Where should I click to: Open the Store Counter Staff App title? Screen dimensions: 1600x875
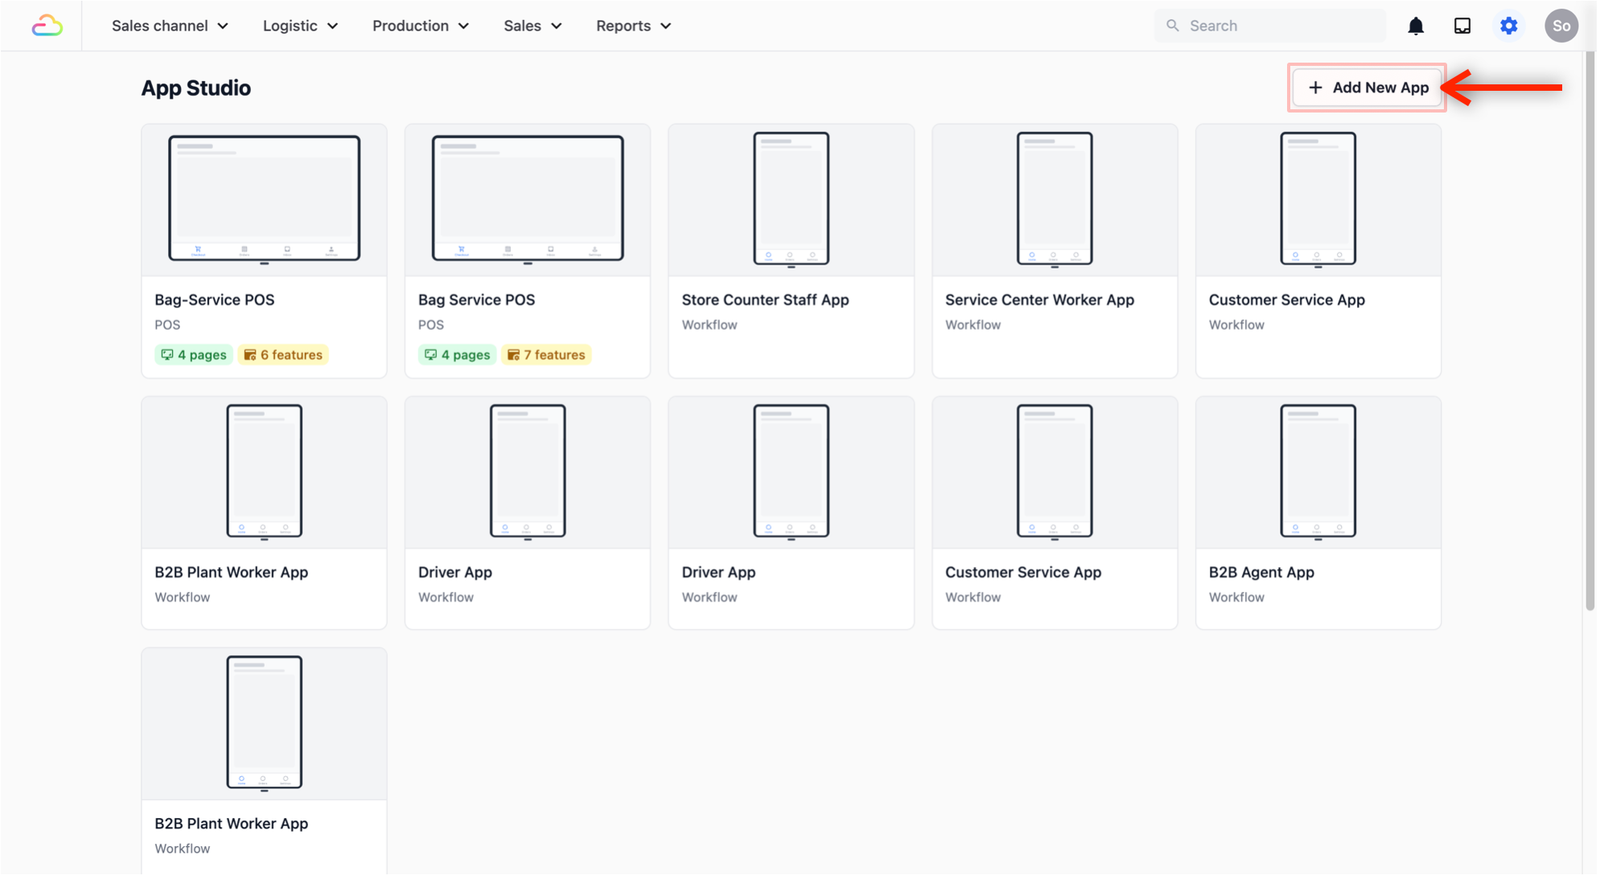pyautogui.click(x=765, y=300)
